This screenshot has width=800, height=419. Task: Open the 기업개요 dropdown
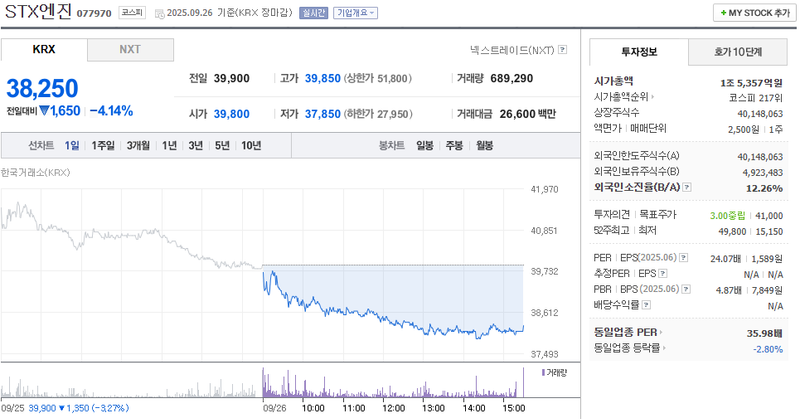(356, 13)
